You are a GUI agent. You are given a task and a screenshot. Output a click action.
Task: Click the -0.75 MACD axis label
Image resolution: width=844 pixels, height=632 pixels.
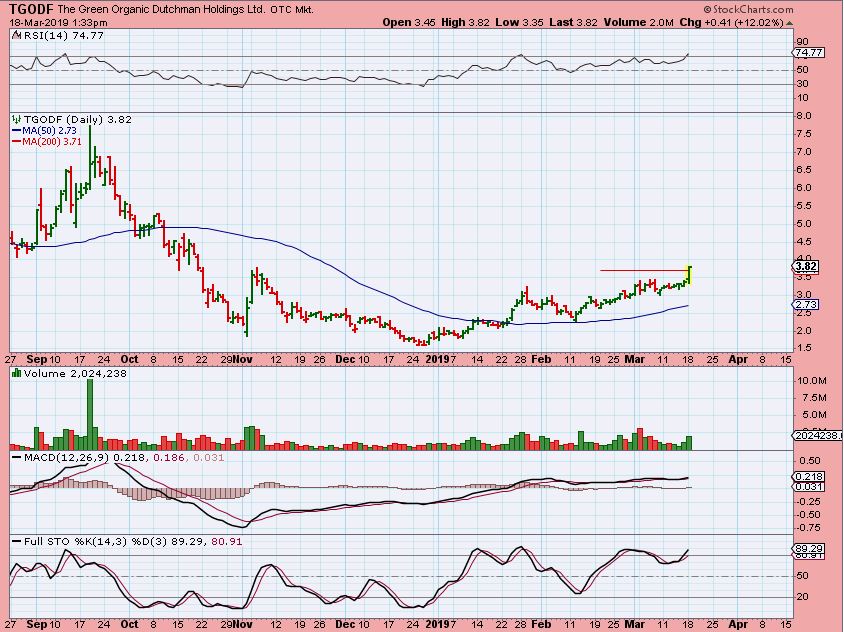[x=809, y=528]
